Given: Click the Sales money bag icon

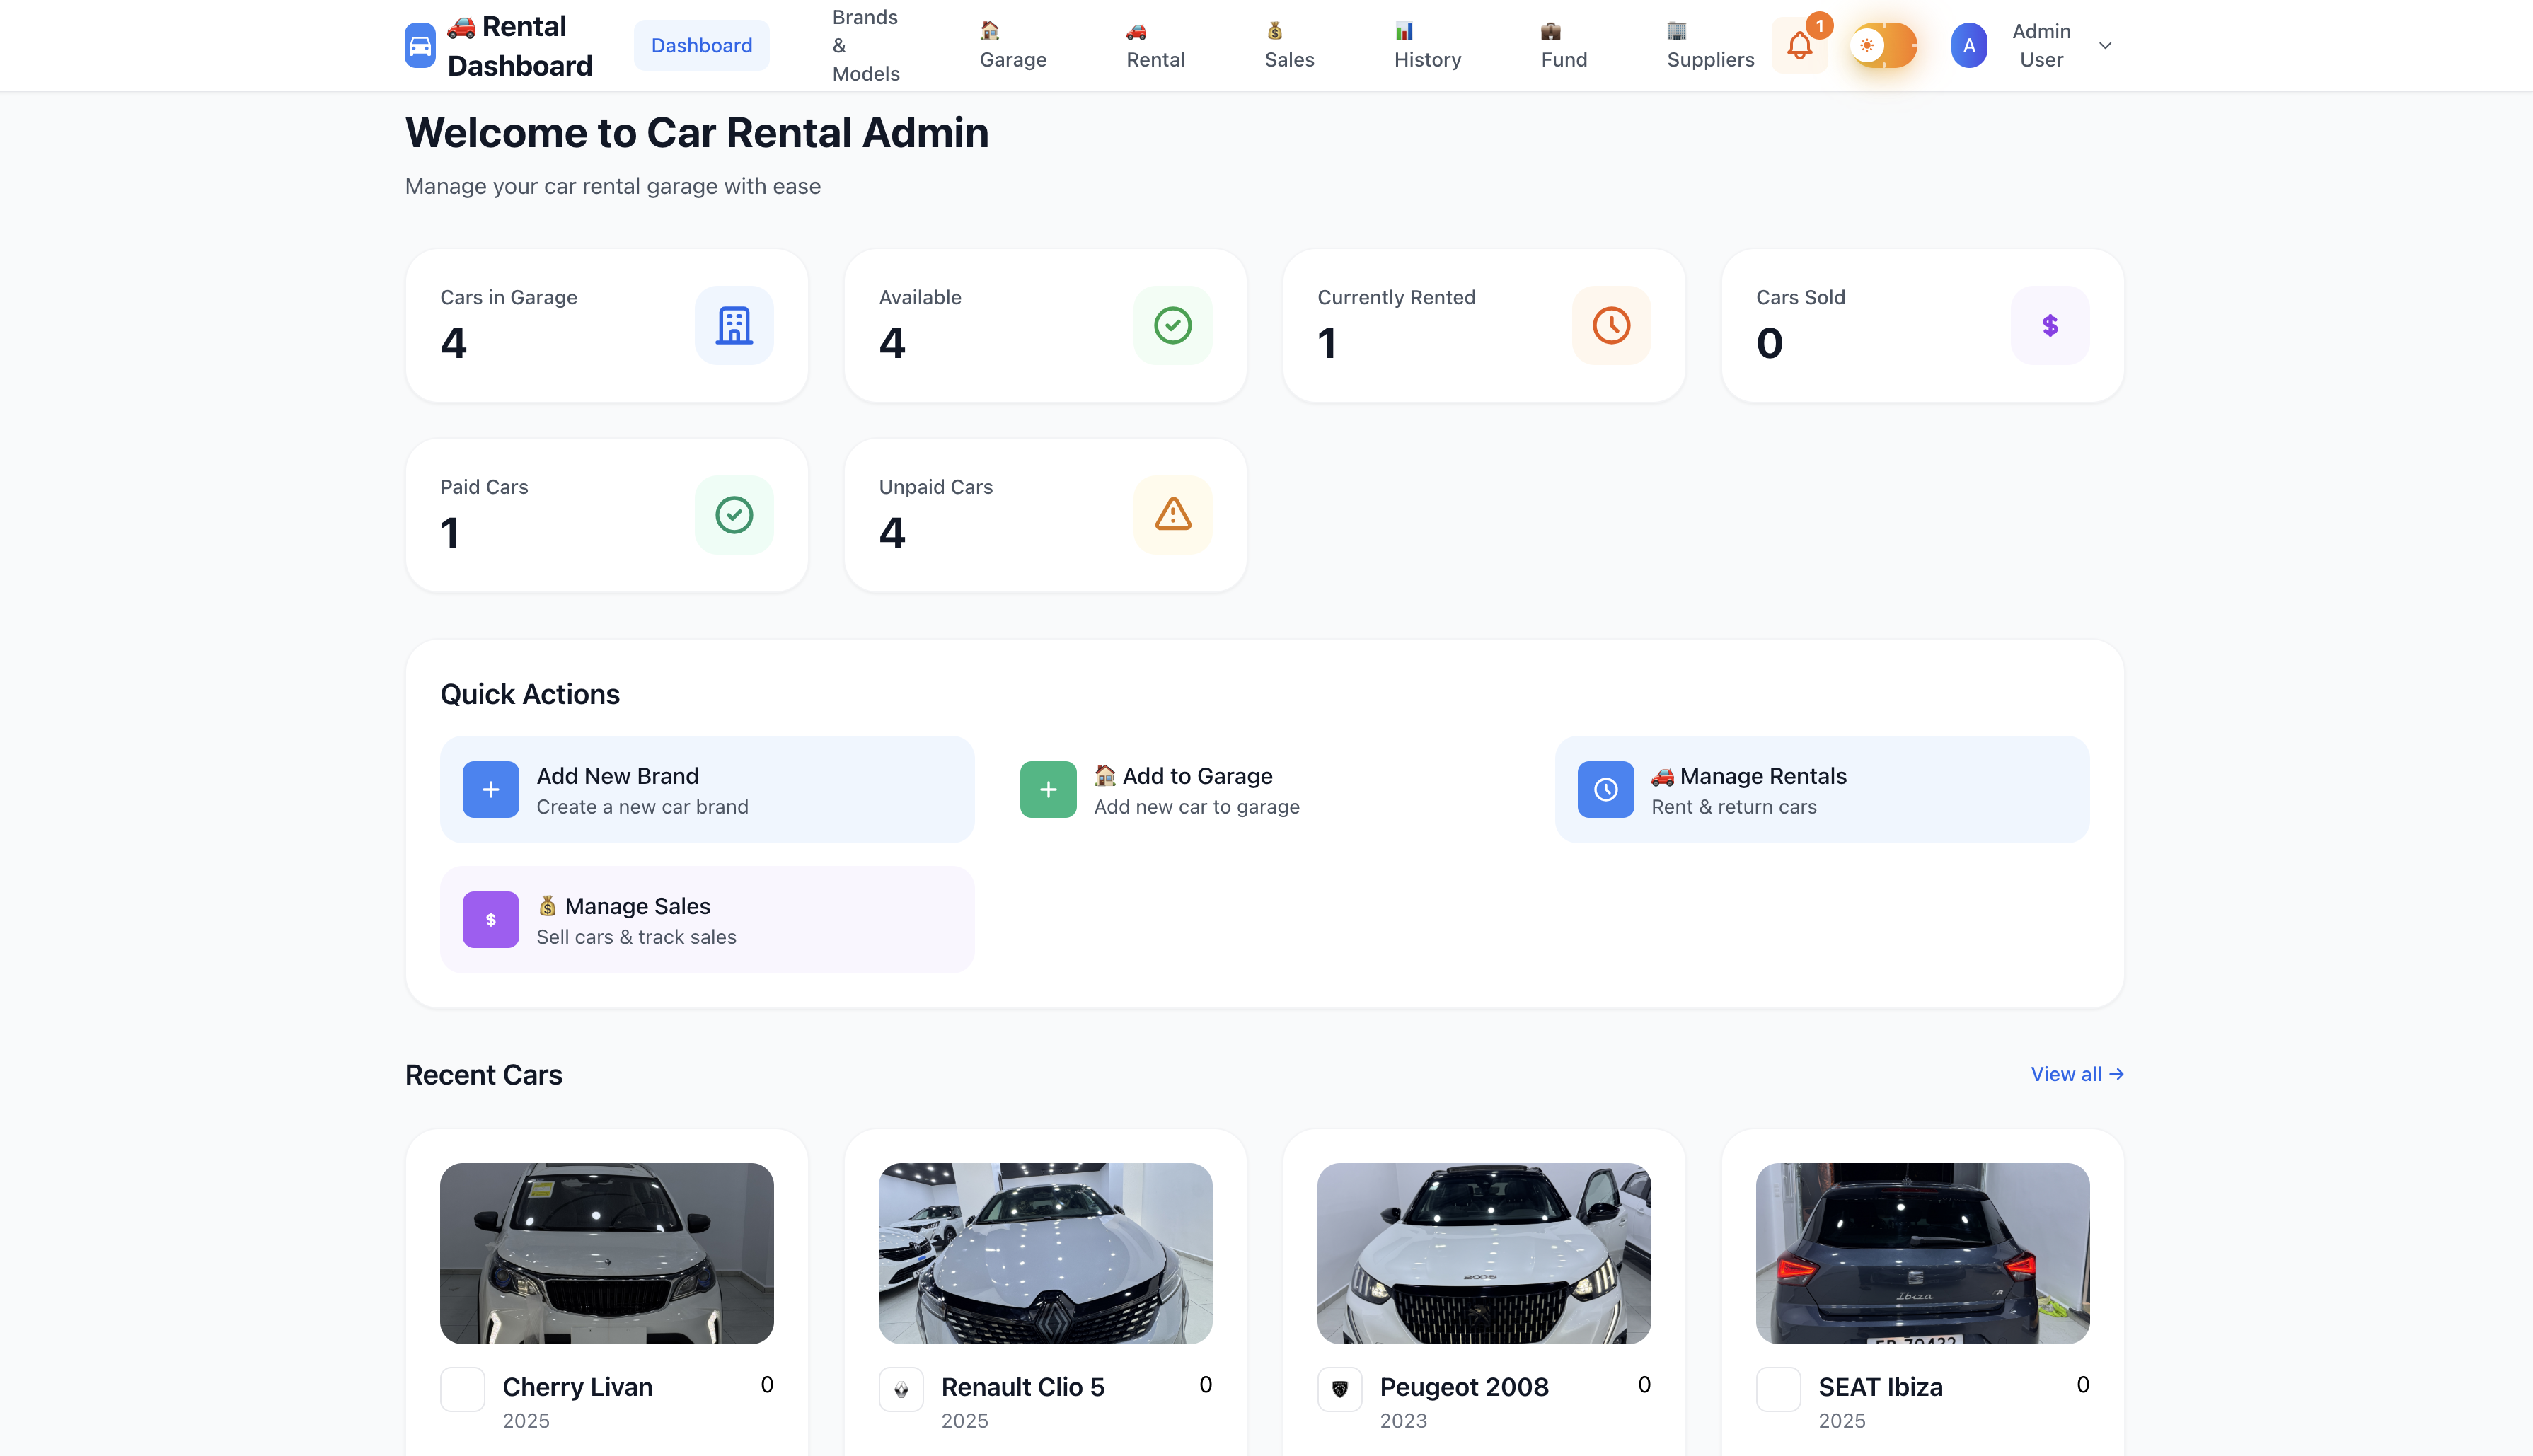Looking at the screenshot, I should 1274,31.
